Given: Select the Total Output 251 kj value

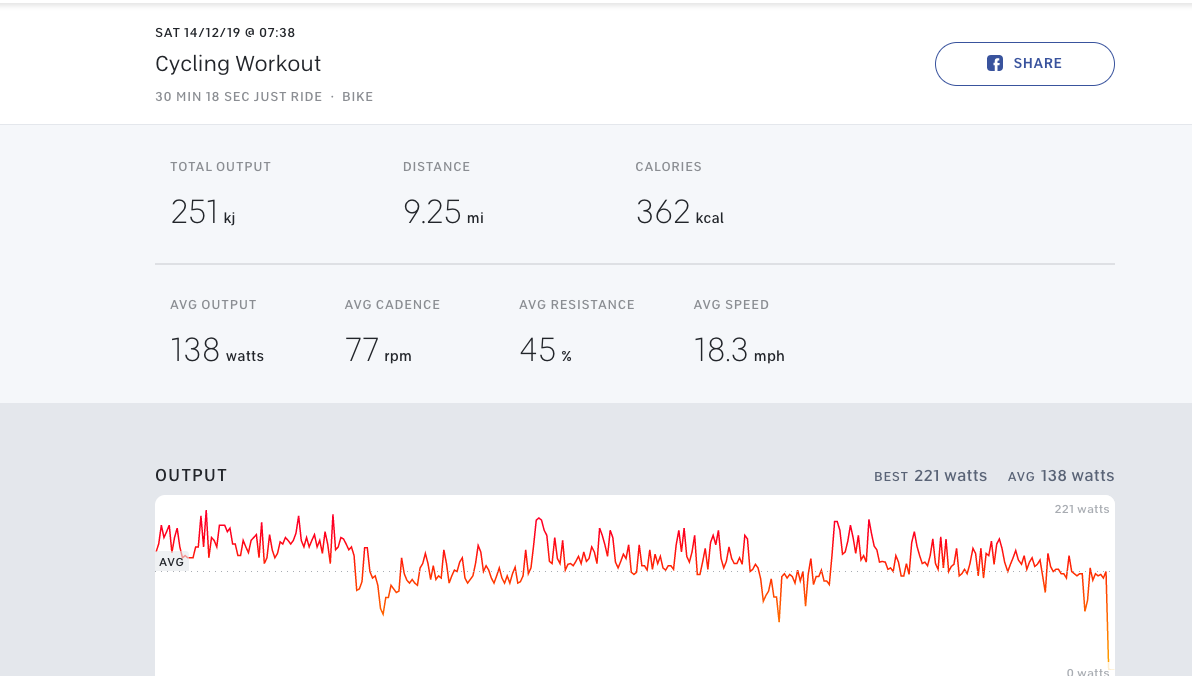Looking at the screenshot, I should tap(203, 212).
